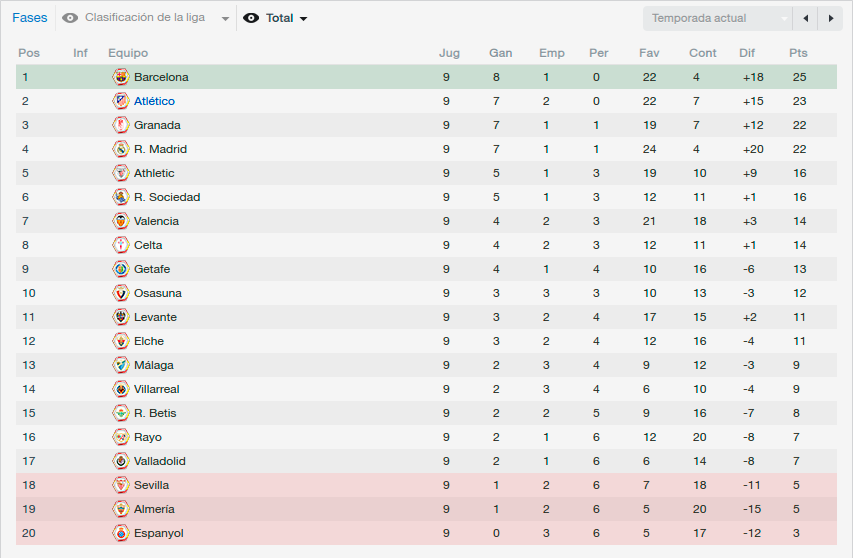Select the Espanyol club crest
This screenshot has height=558, width=853.
[x=121, y=533]
